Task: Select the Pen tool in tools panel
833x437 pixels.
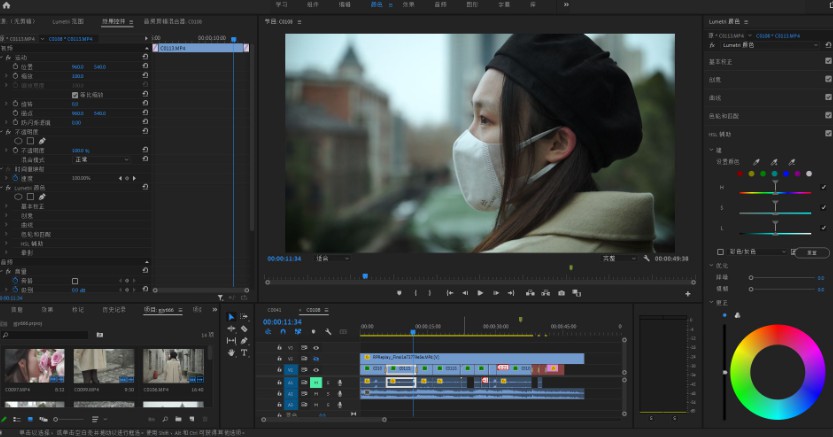Action: pyautogui.click(x=244, y=340)
